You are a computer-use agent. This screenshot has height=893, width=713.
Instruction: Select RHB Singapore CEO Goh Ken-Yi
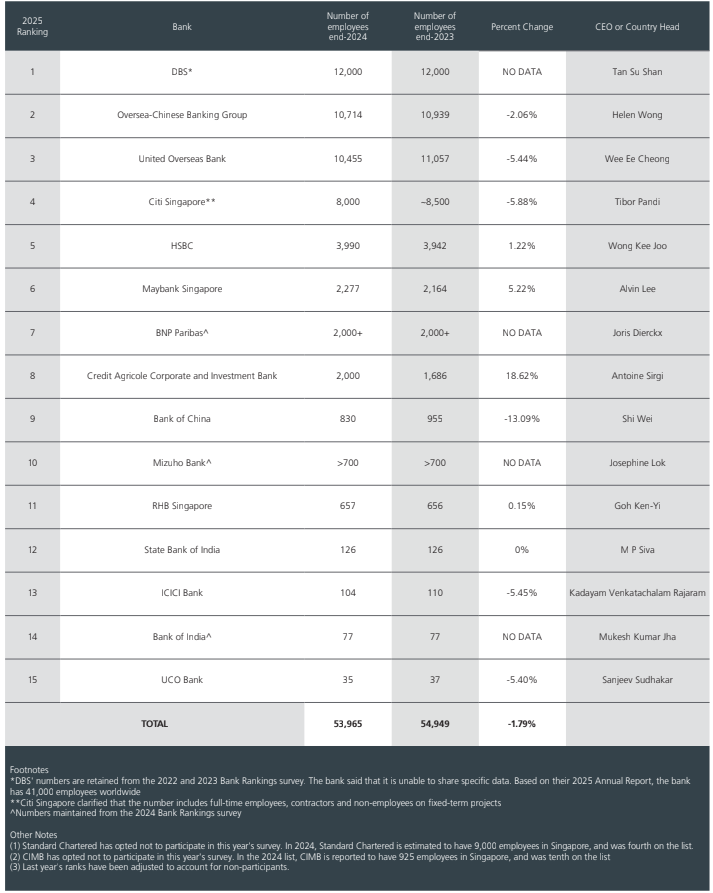[637, 506]
